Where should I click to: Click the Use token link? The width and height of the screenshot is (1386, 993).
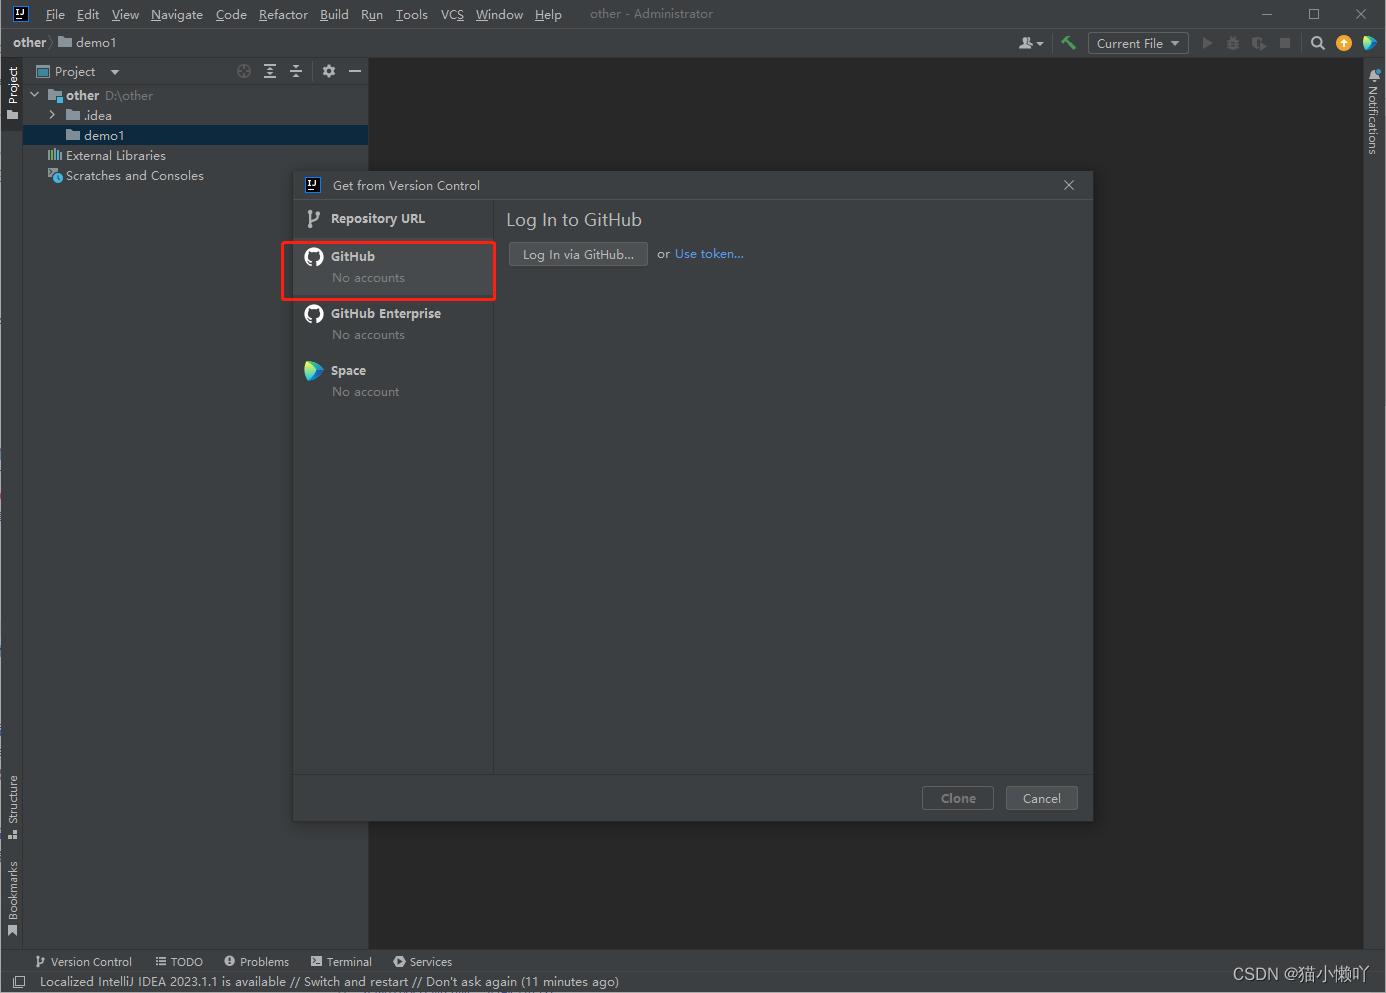click(709, 254)
